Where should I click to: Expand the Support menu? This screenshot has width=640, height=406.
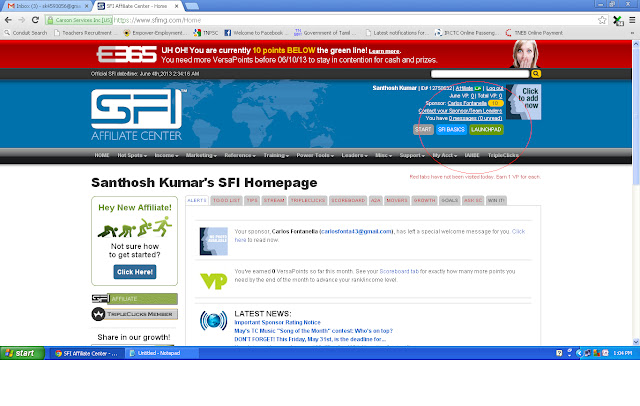(412, 155)
